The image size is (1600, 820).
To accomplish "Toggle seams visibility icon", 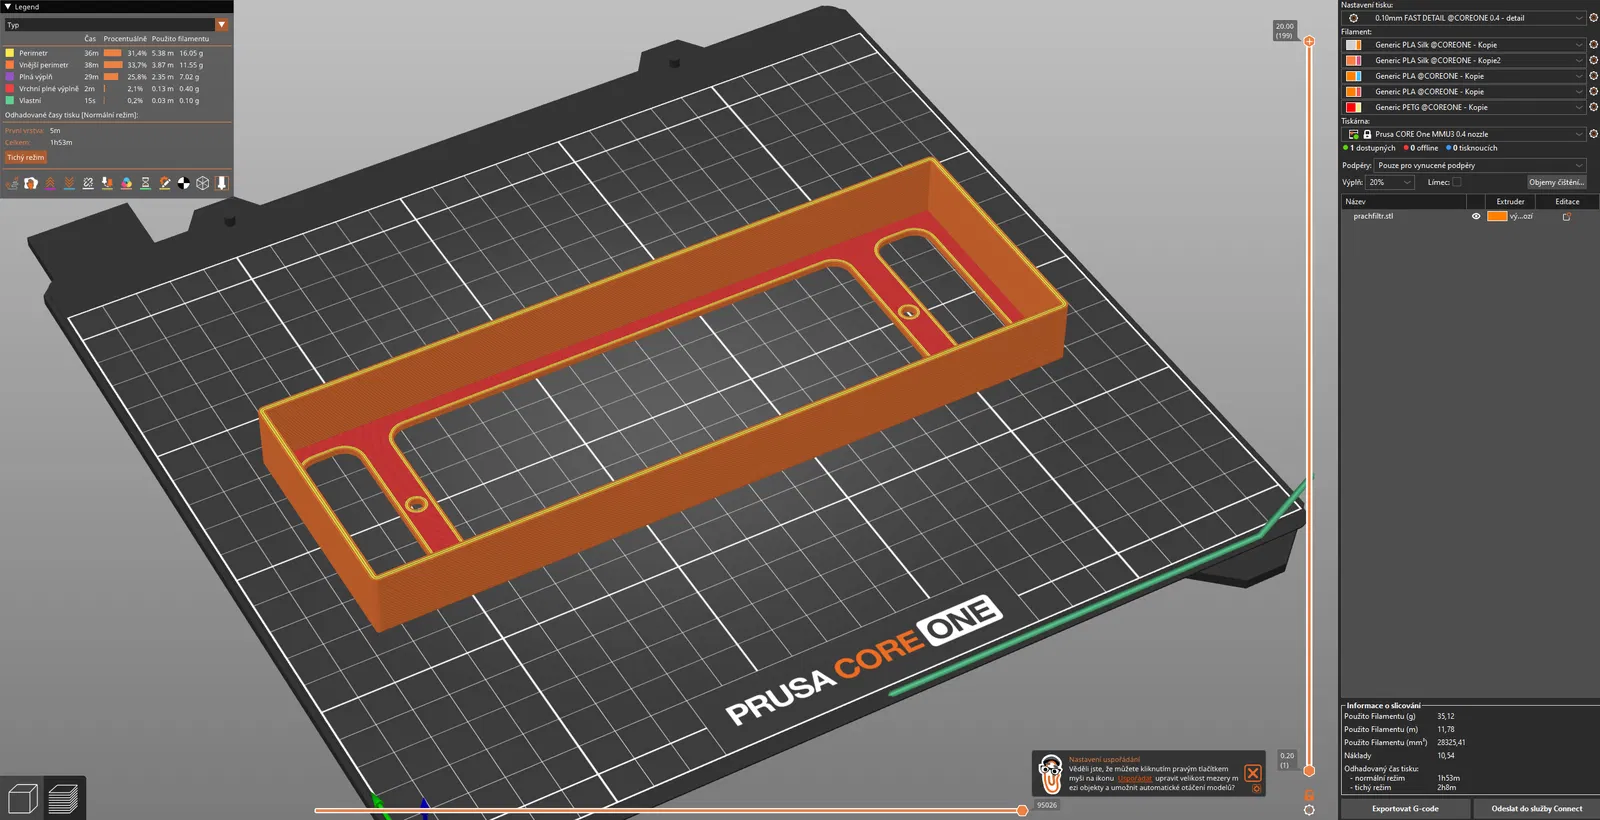I will click(x=88, y=183).
